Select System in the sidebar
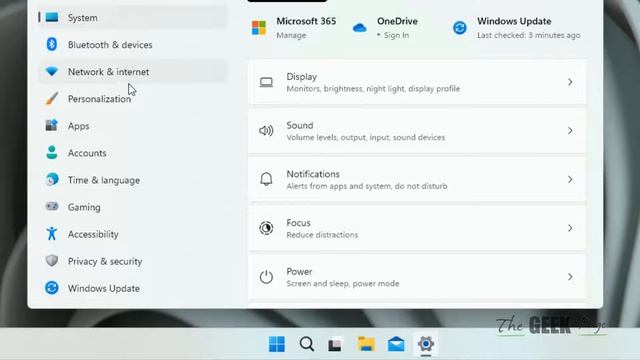This screenshot has width=640, height=360. pyautogui.click(x=132, y=18)
